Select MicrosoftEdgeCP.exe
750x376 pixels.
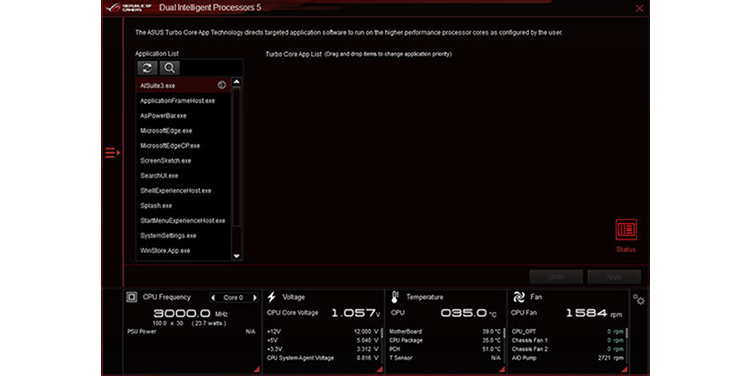tap(184, 146)
